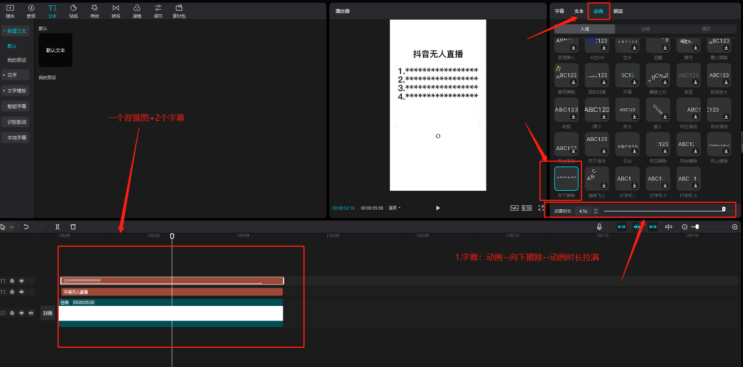744x367 pixels.
Task: Click the 默认文本 default text thumbnail
Action: 56,50
